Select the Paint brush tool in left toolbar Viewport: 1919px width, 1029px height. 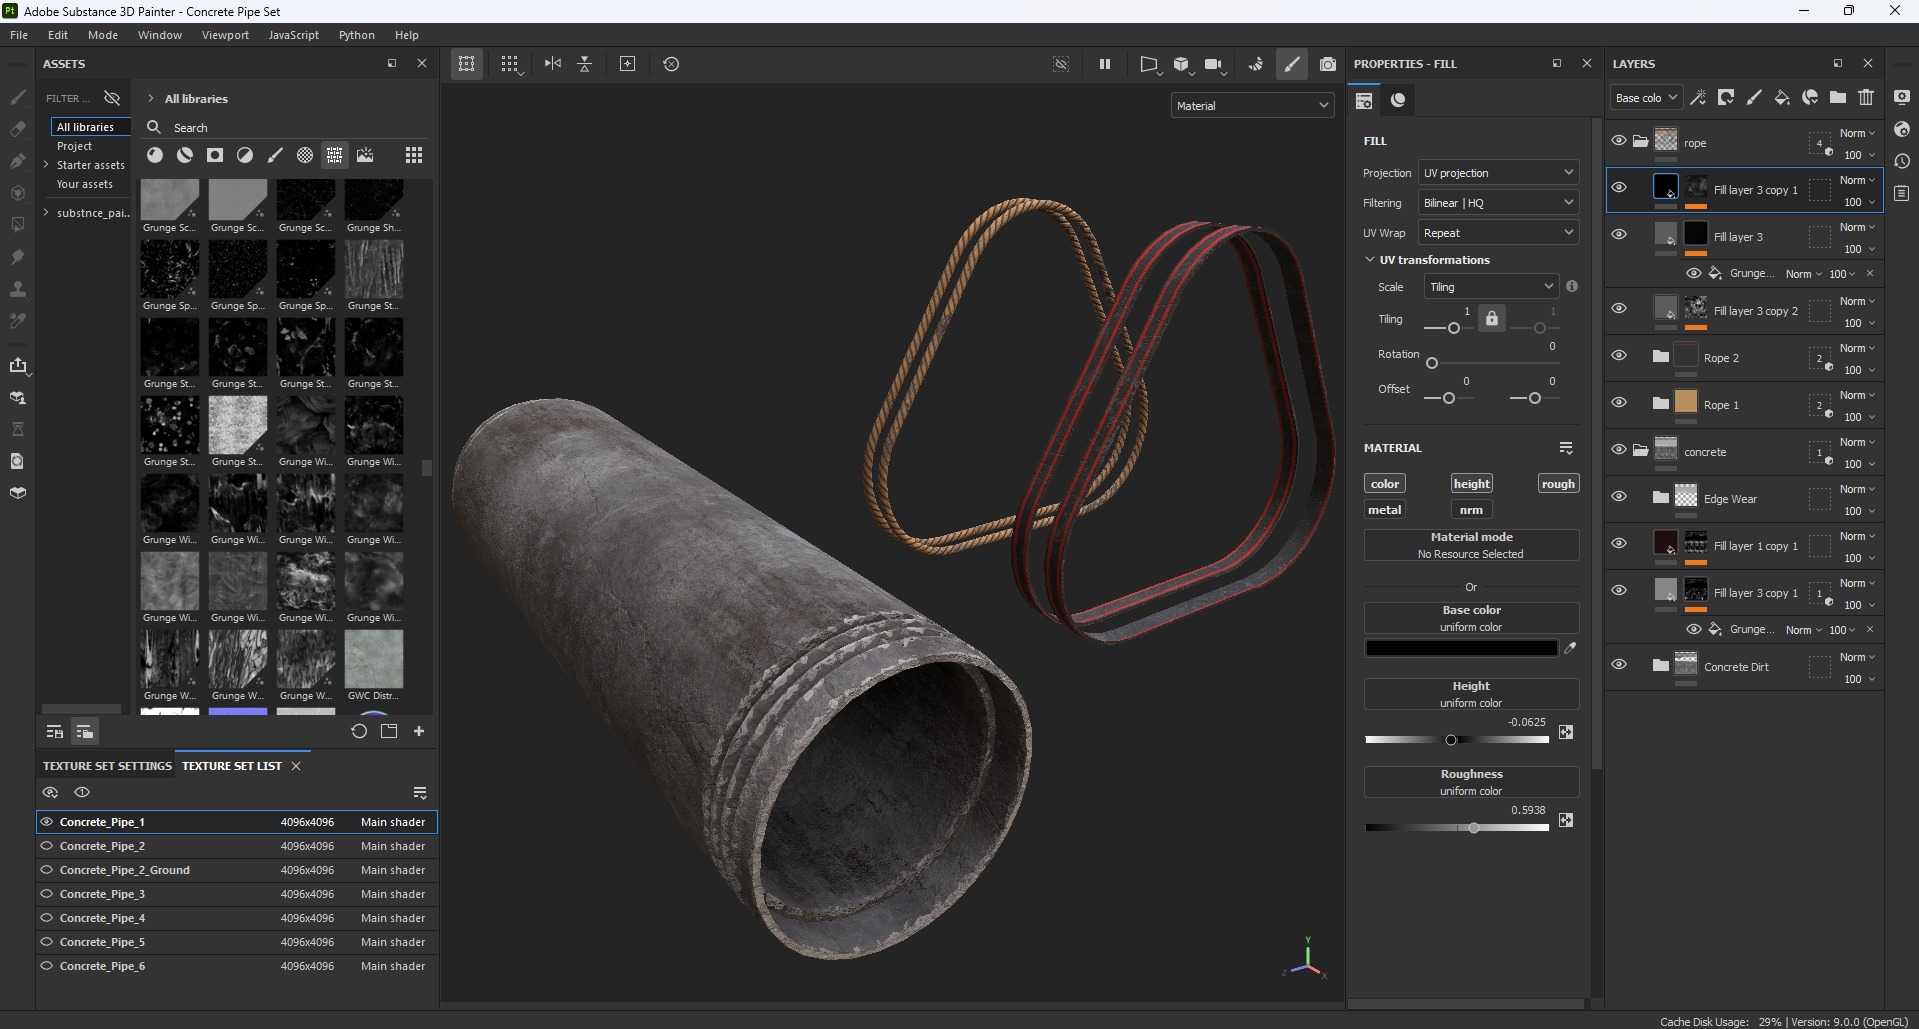point(18,97)
